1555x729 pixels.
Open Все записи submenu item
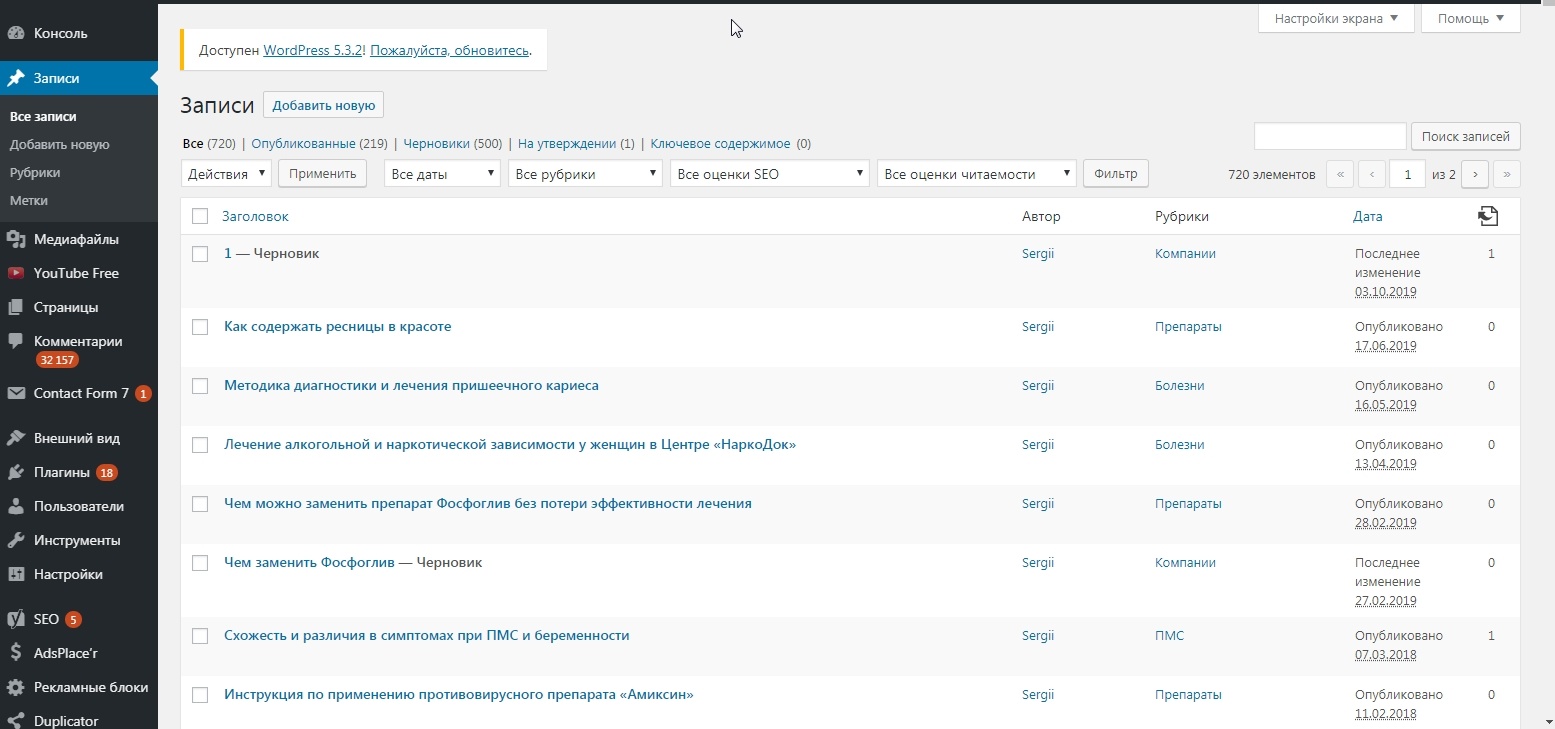[x=43, y=117]
